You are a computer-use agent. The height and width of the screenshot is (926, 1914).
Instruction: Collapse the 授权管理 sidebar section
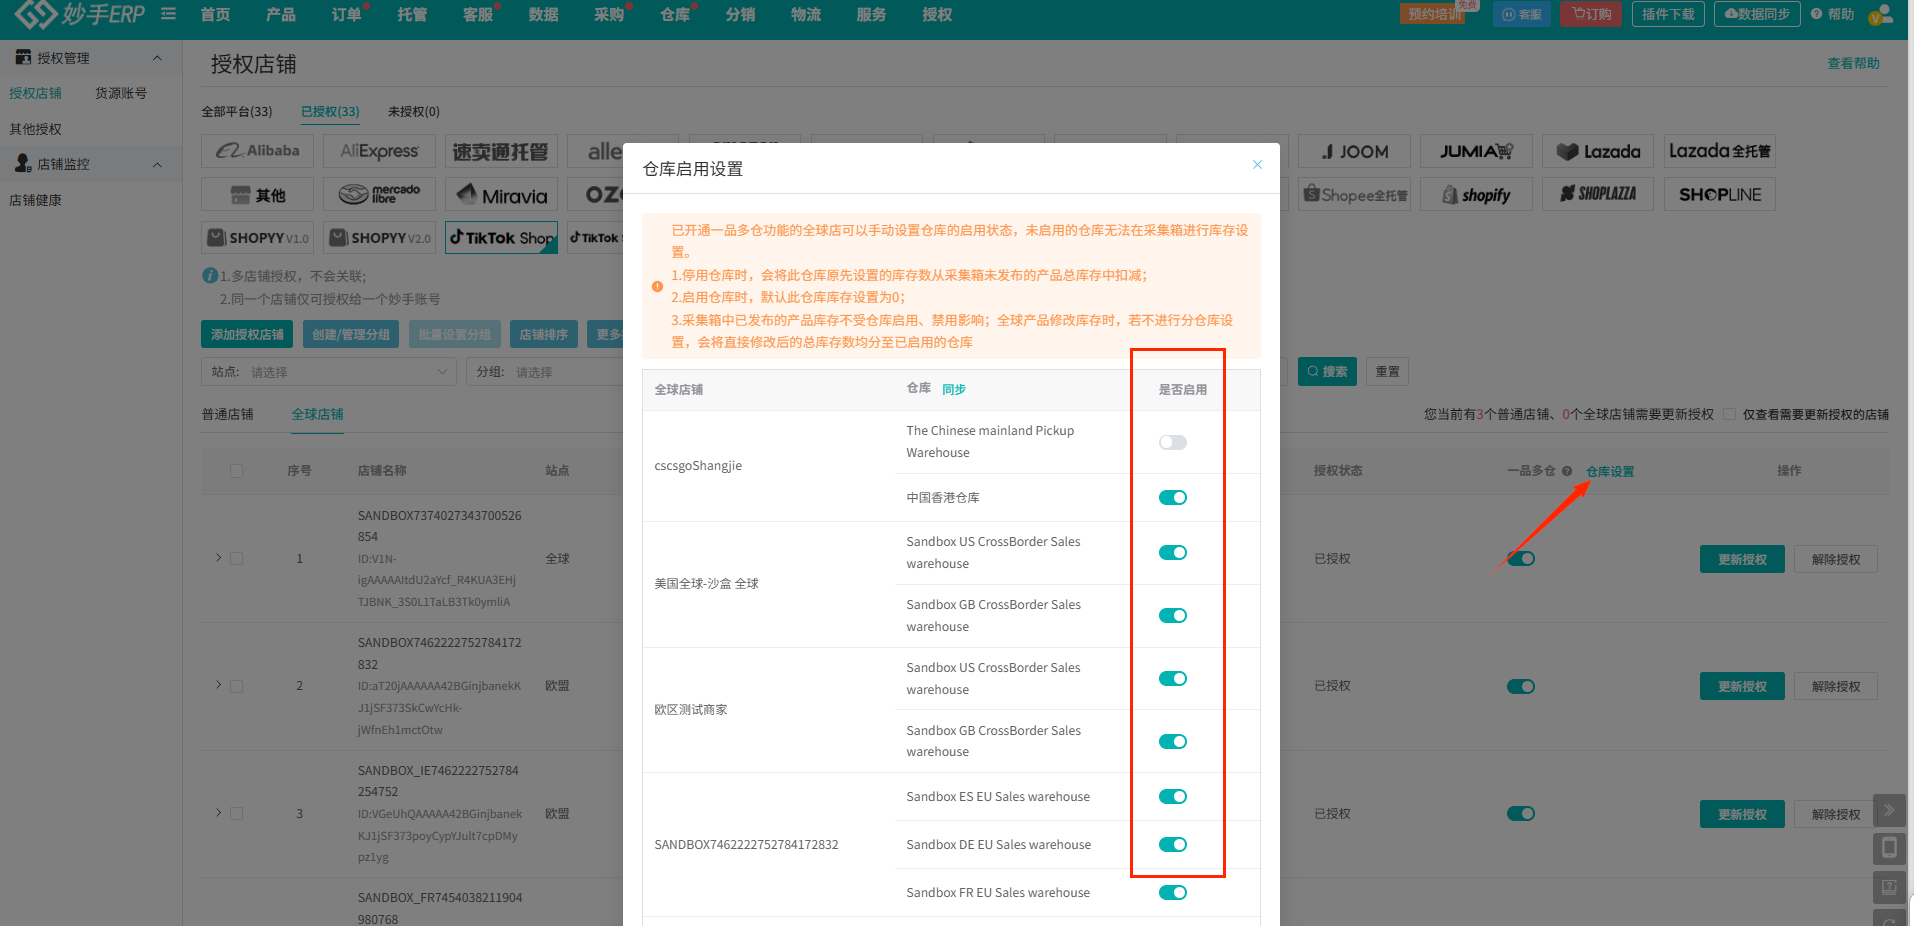pos(157,58)
